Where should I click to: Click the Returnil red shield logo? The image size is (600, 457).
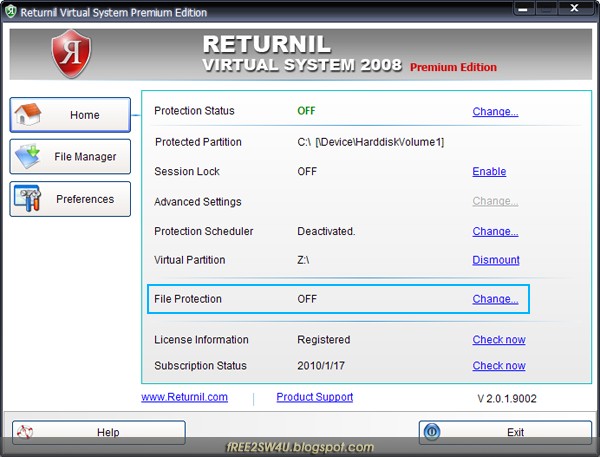pos(71,54)
